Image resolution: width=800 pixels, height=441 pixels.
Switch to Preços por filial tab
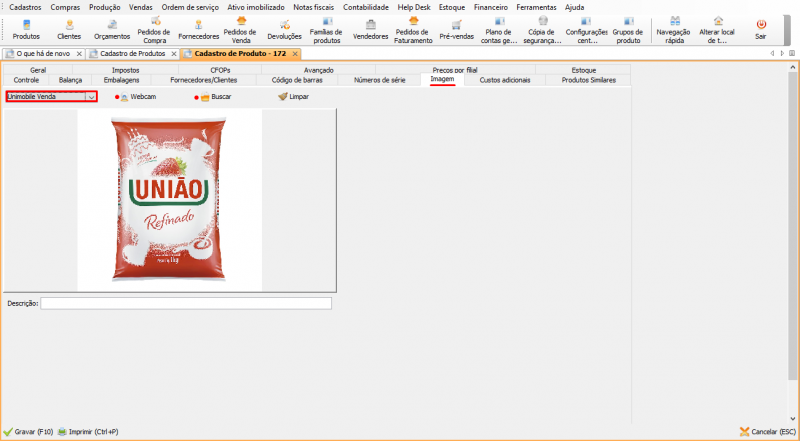coord(455,70)
